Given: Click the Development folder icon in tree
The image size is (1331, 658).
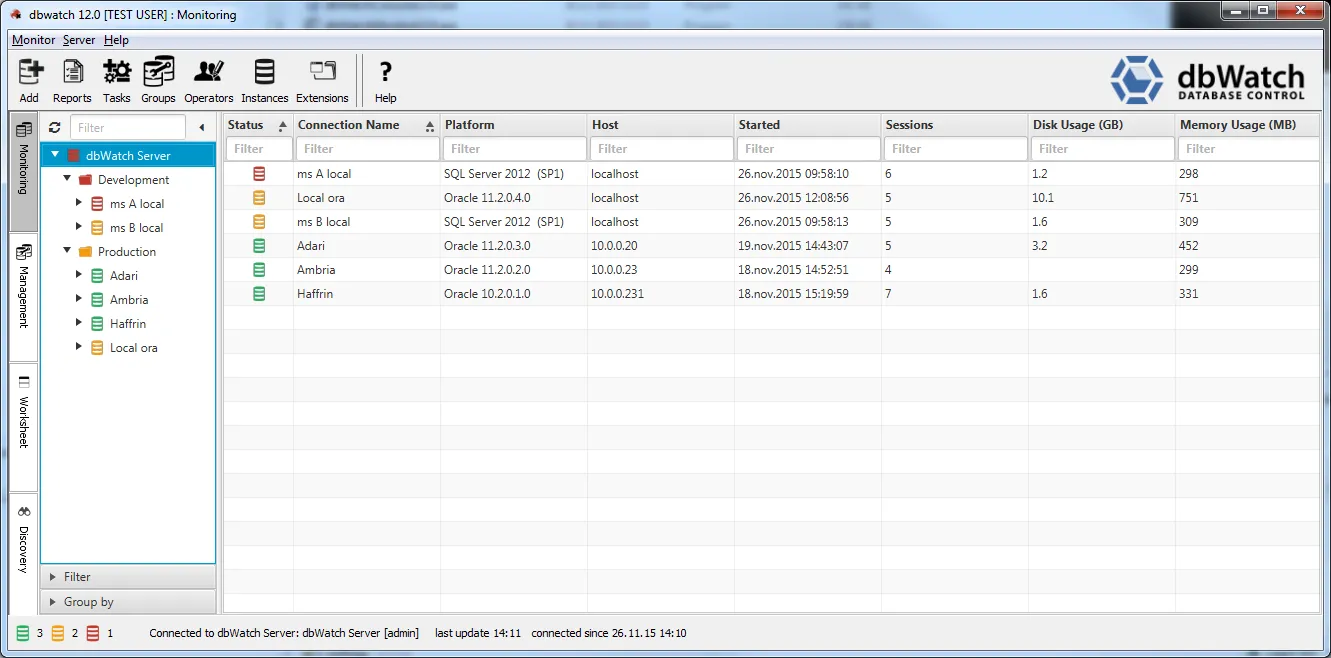Looking at the screenshot, I should click(85, 180).
